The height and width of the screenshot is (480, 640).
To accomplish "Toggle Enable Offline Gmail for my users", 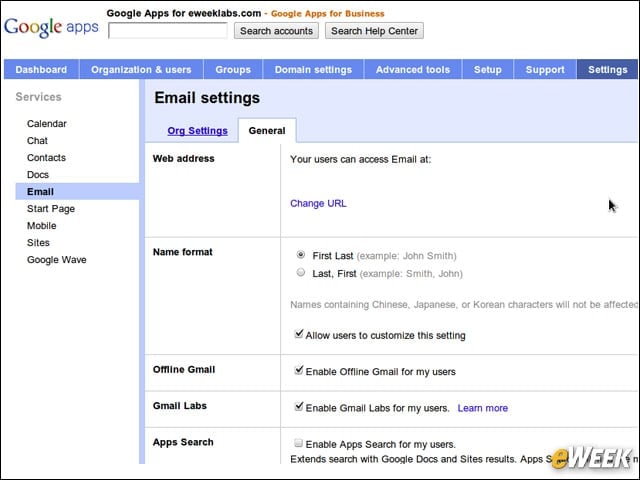I will pos(299,370).
